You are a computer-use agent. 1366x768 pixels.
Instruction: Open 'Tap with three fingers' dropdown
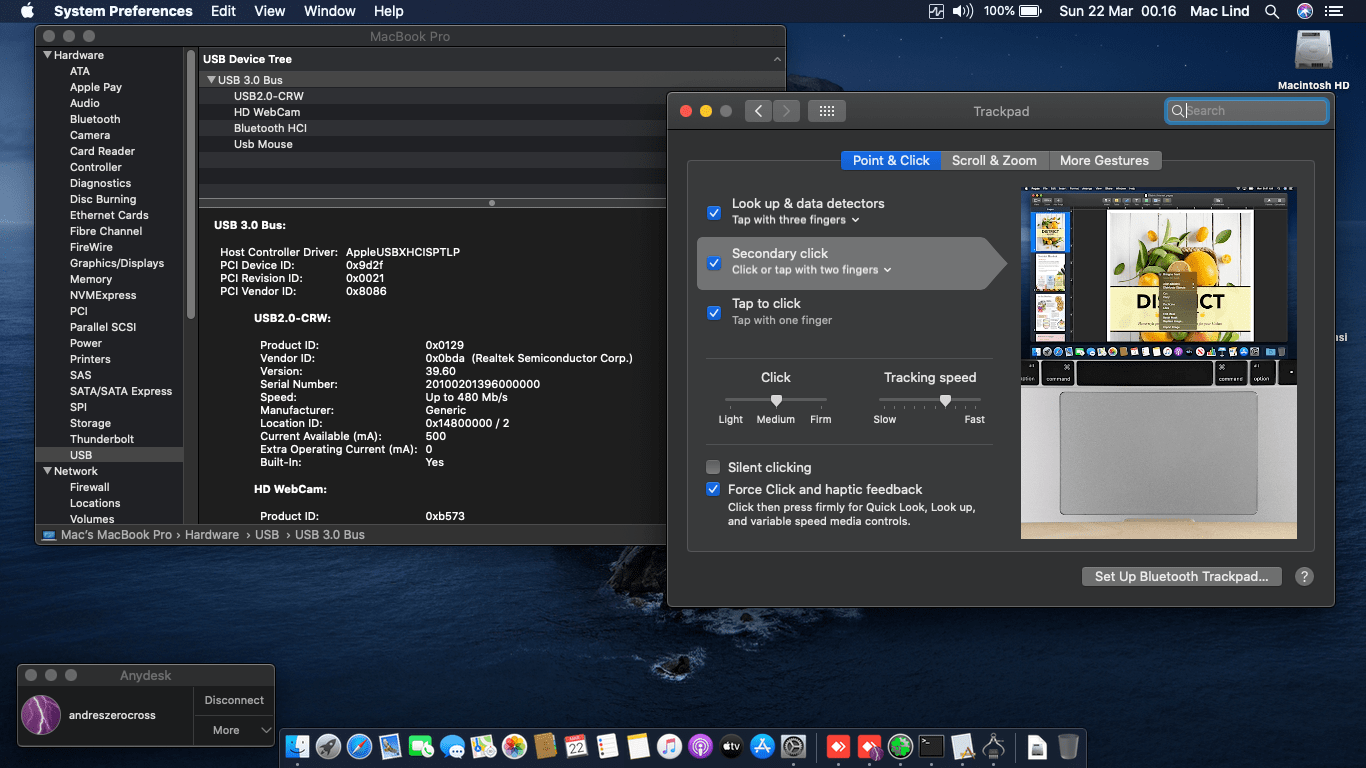pyautogui.click(x=796, y=220)
